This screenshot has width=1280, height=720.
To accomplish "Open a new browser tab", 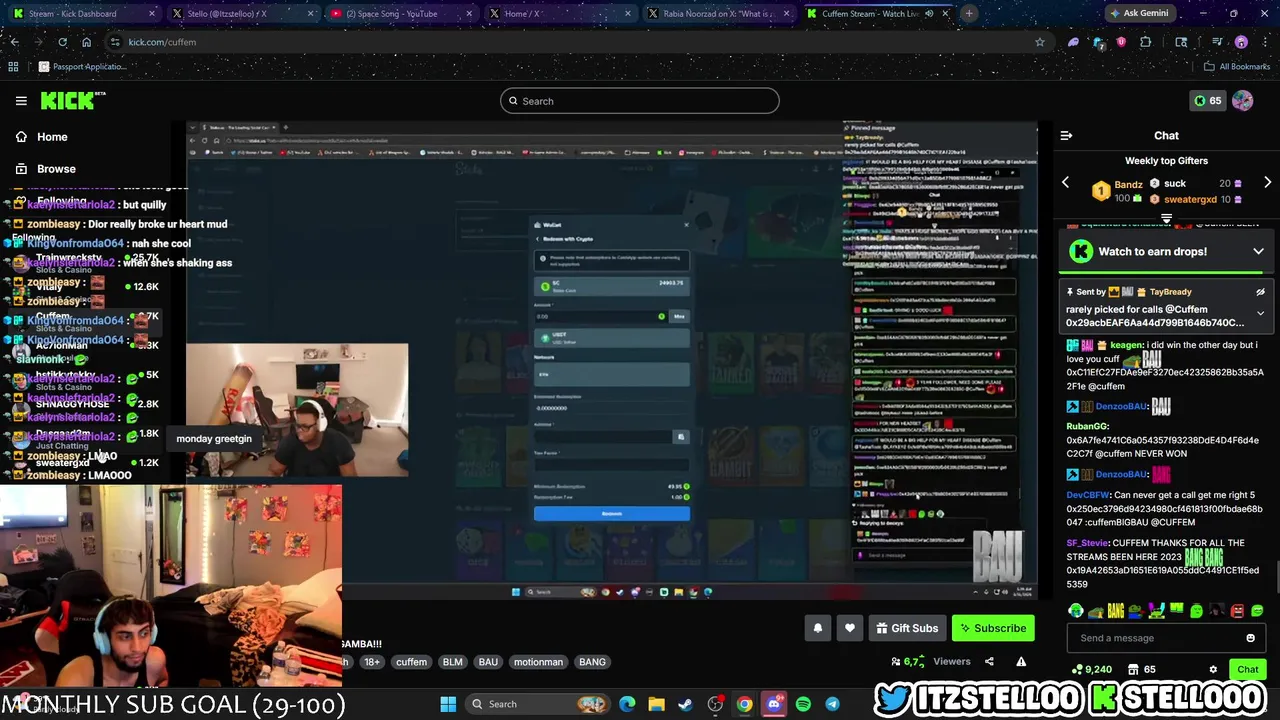I will pos(969,14).
